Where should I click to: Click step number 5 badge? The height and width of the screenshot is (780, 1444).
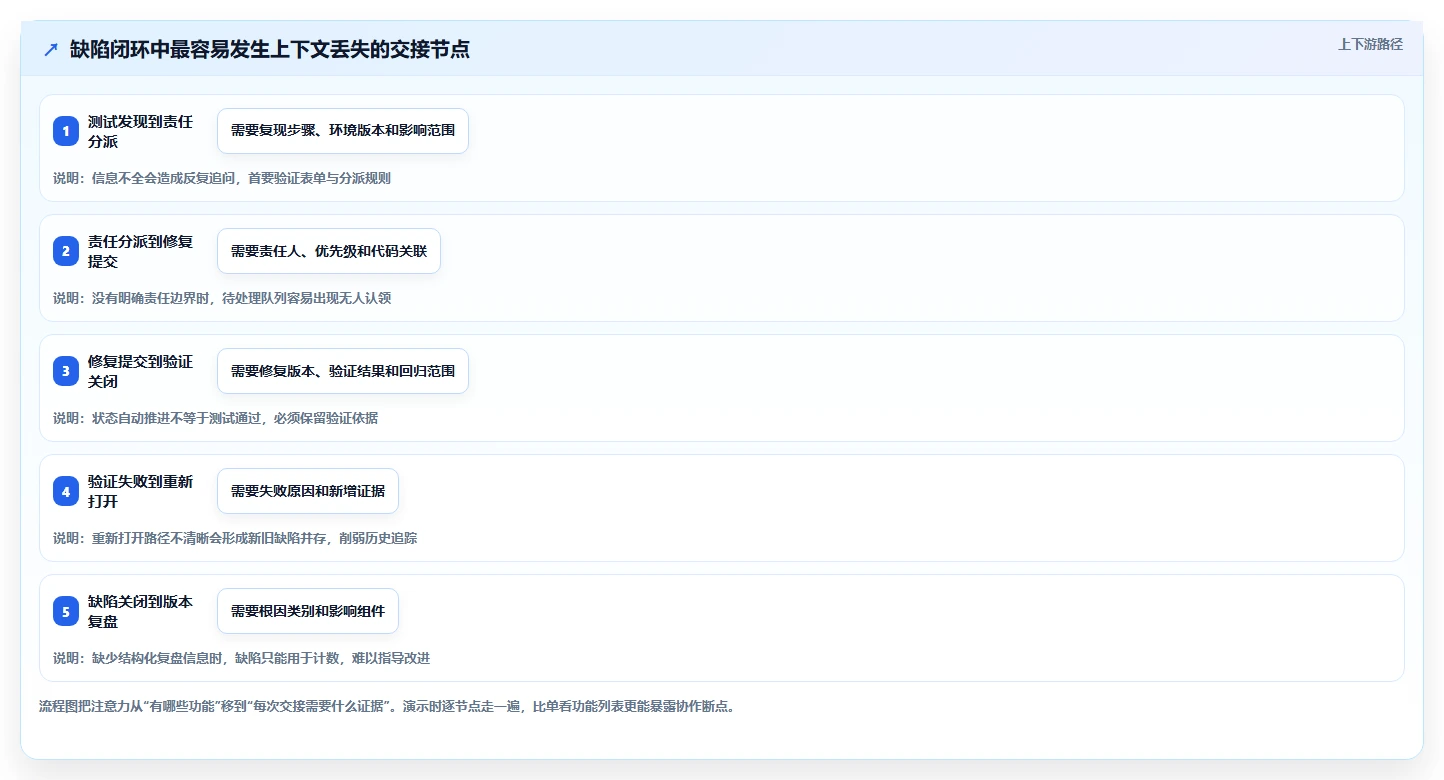66,611
